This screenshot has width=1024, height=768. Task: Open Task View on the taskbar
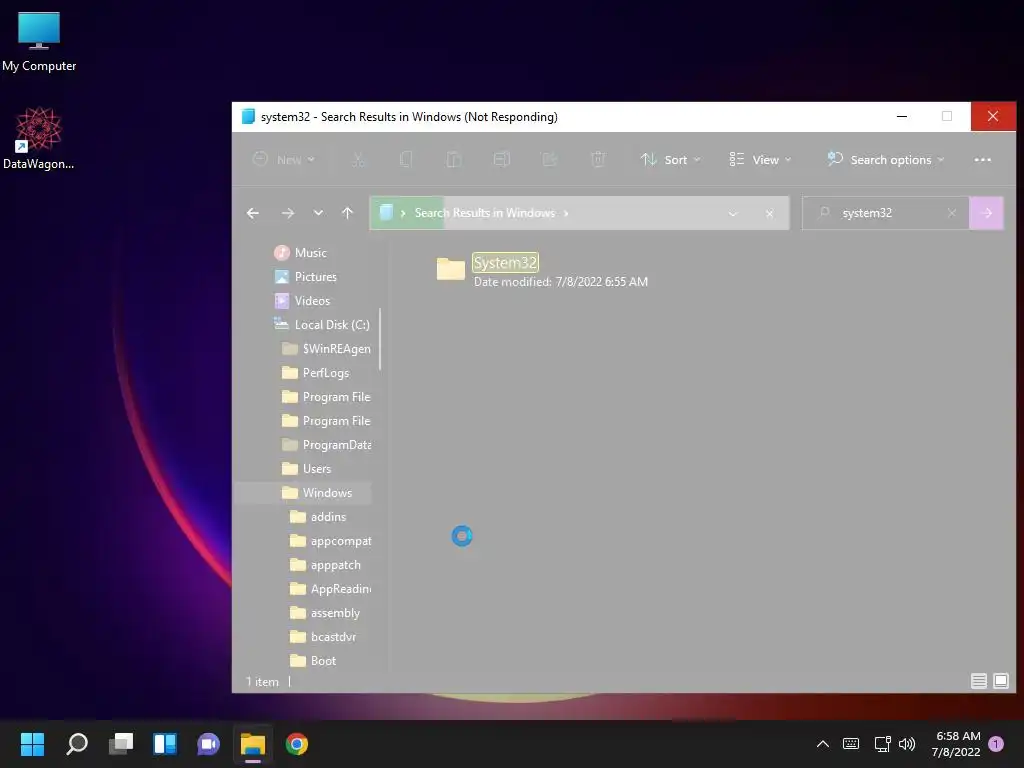point(121,744)
